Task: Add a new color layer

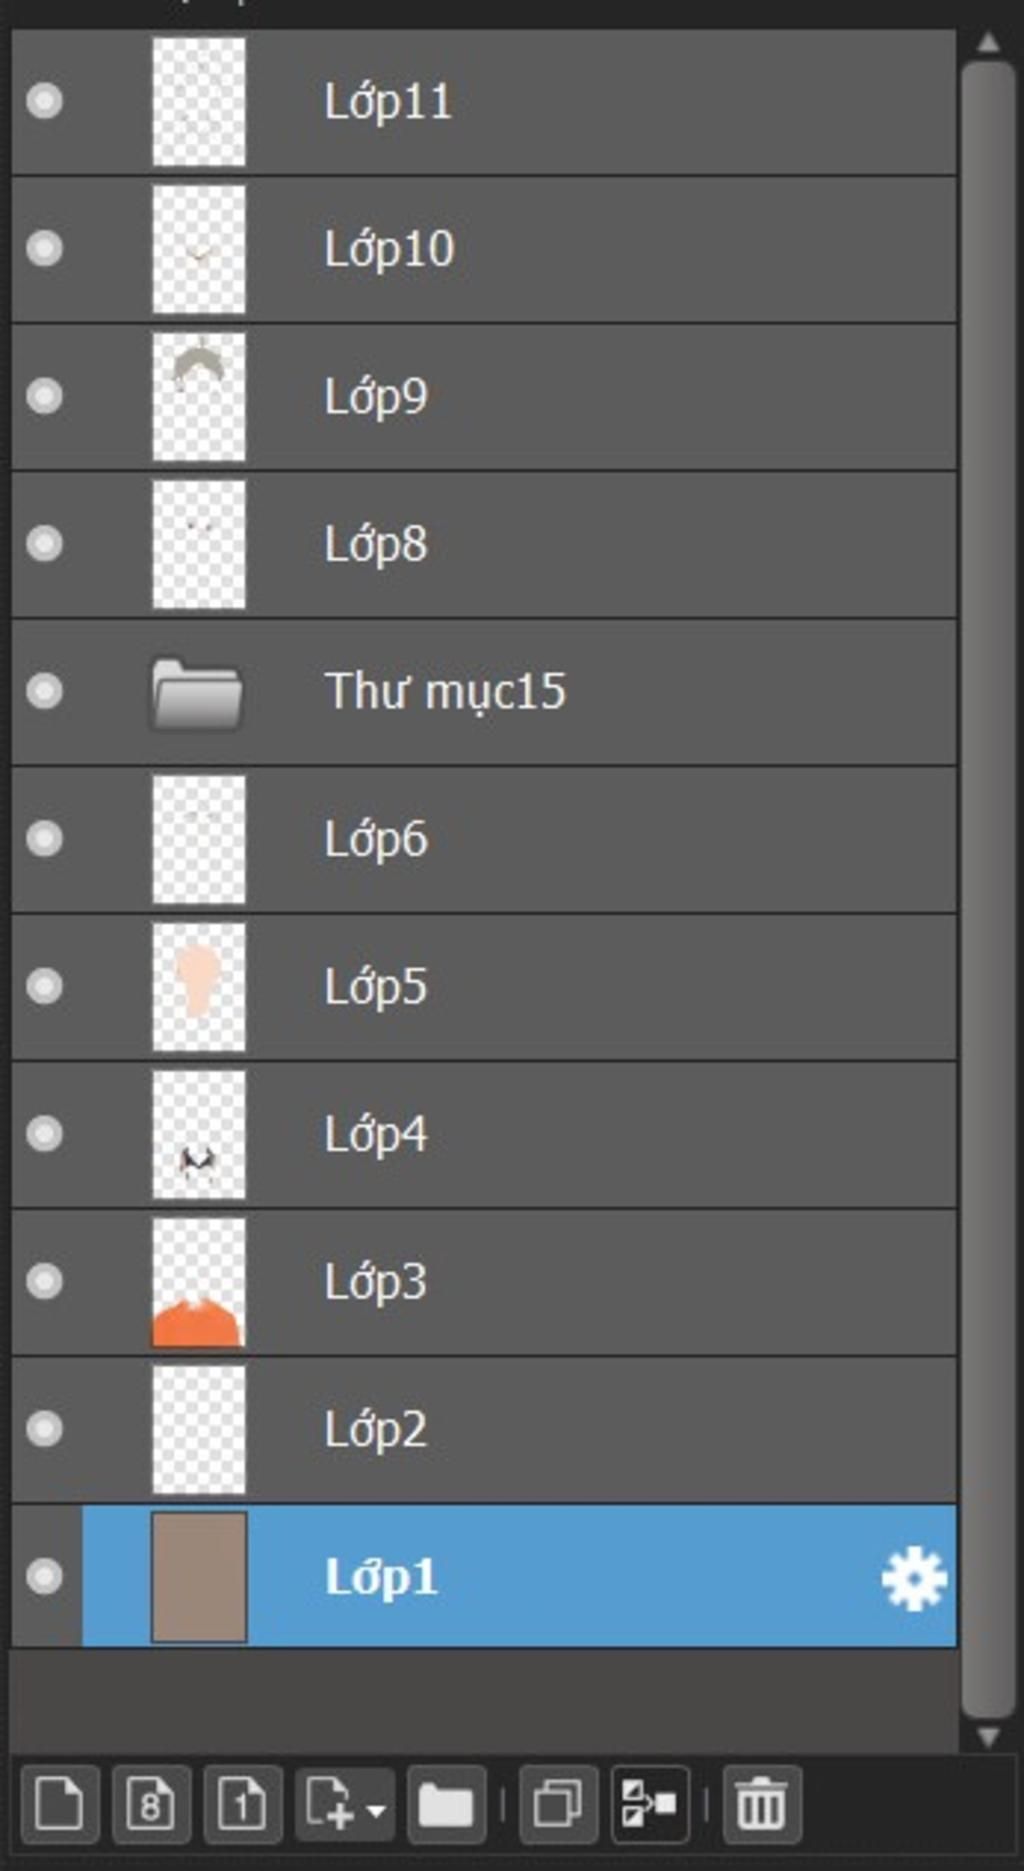Action: pos(60,1805)
